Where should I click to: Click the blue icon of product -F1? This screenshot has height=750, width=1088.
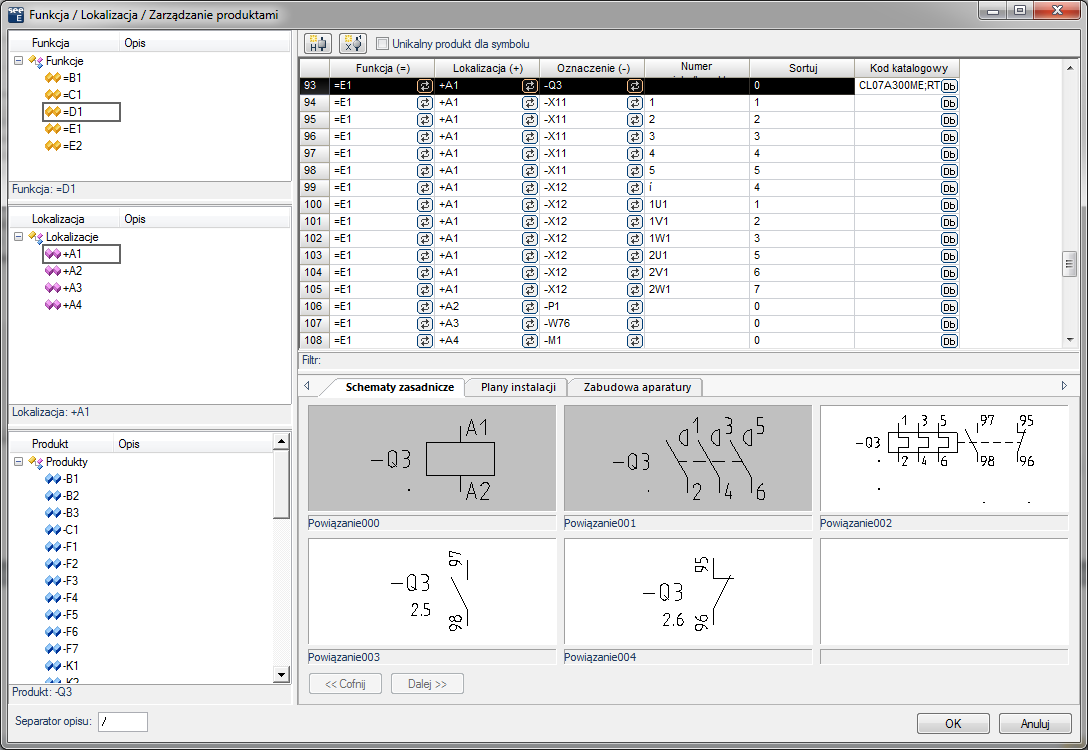(53, 547)
